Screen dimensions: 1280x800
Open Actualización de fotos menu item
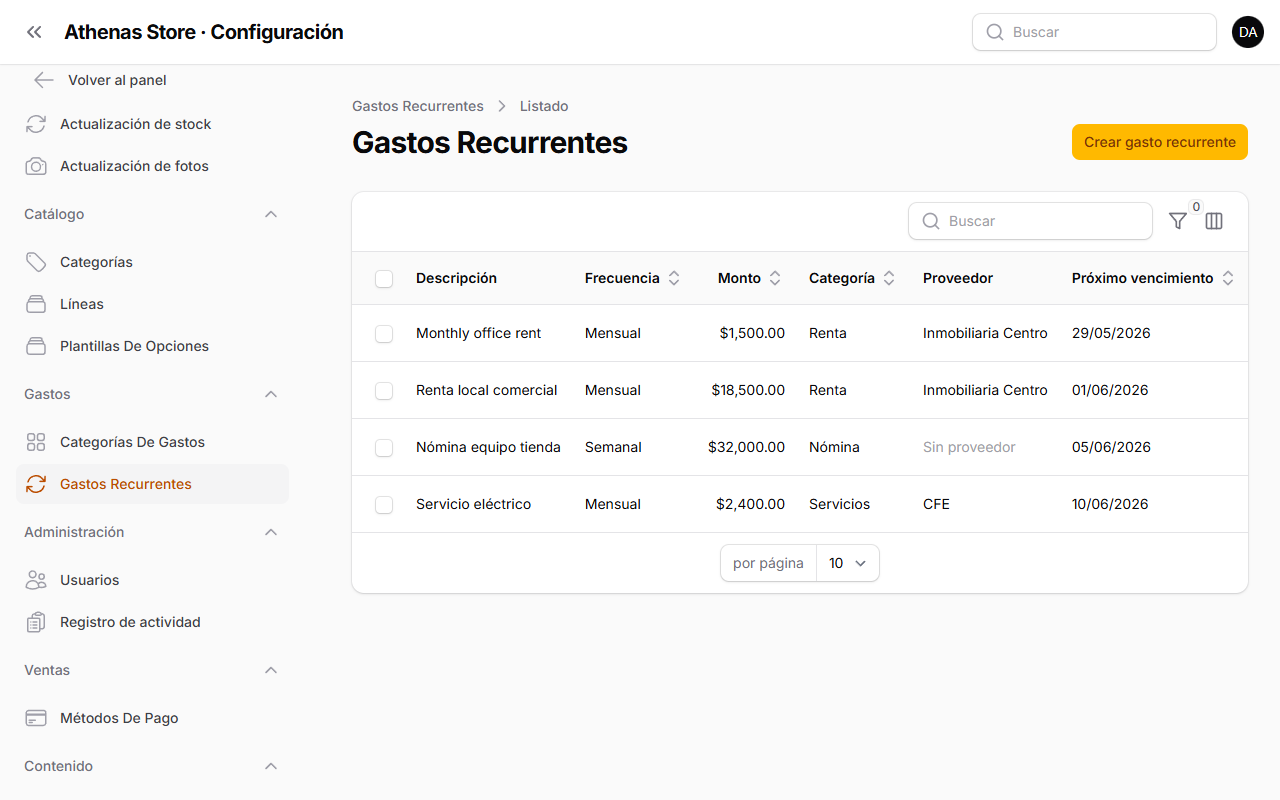pos(152,166)
